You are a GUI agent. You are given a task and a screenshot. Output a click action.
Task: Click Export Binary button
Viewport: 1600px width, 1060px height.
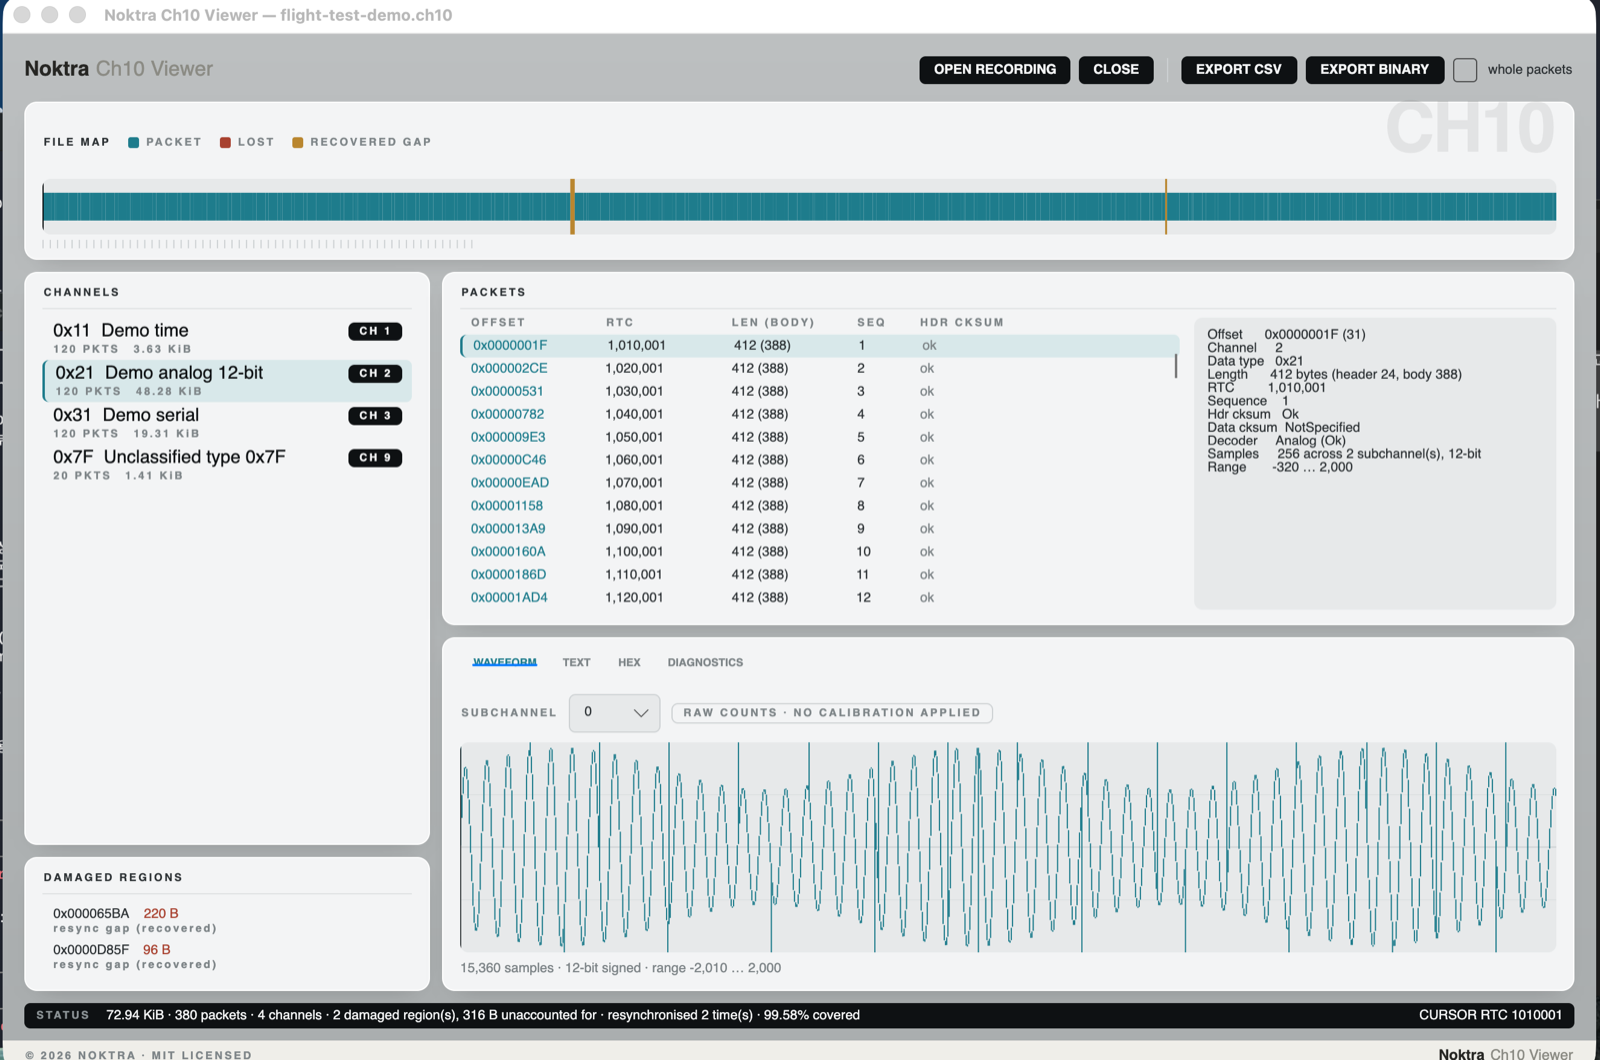pyautogui.click(x=1374, y=69)
